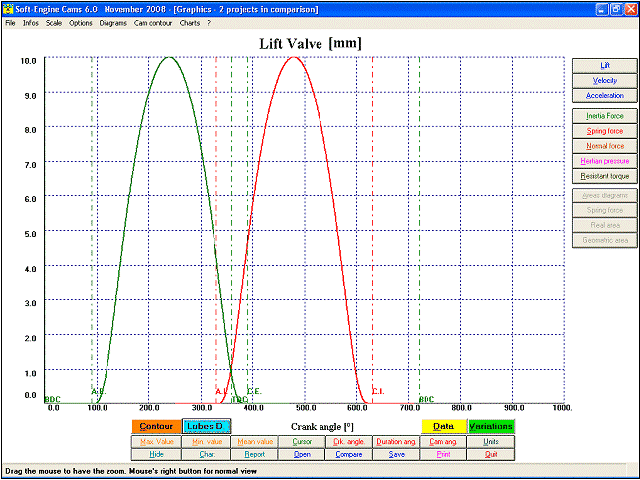This screenshot has height=480, width=640.
Task: Click the green A.E. marker label
Action: click(x=98, y=391)
